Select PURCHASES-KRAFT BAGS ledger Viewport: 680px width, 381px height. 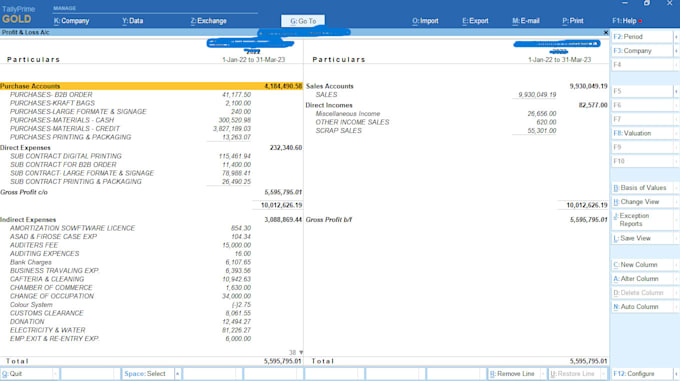[52, 103]
